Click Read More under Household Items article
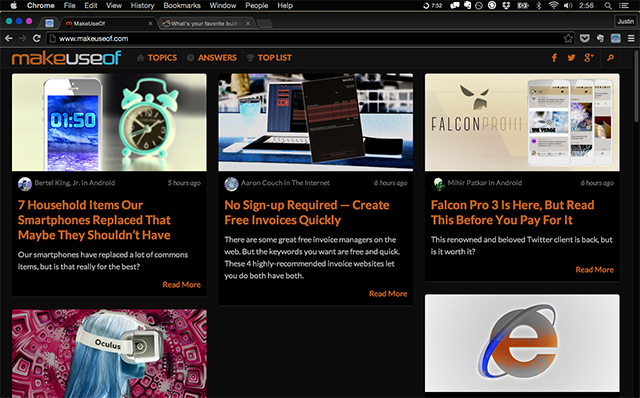640x398 pixels. click(182, 285)
